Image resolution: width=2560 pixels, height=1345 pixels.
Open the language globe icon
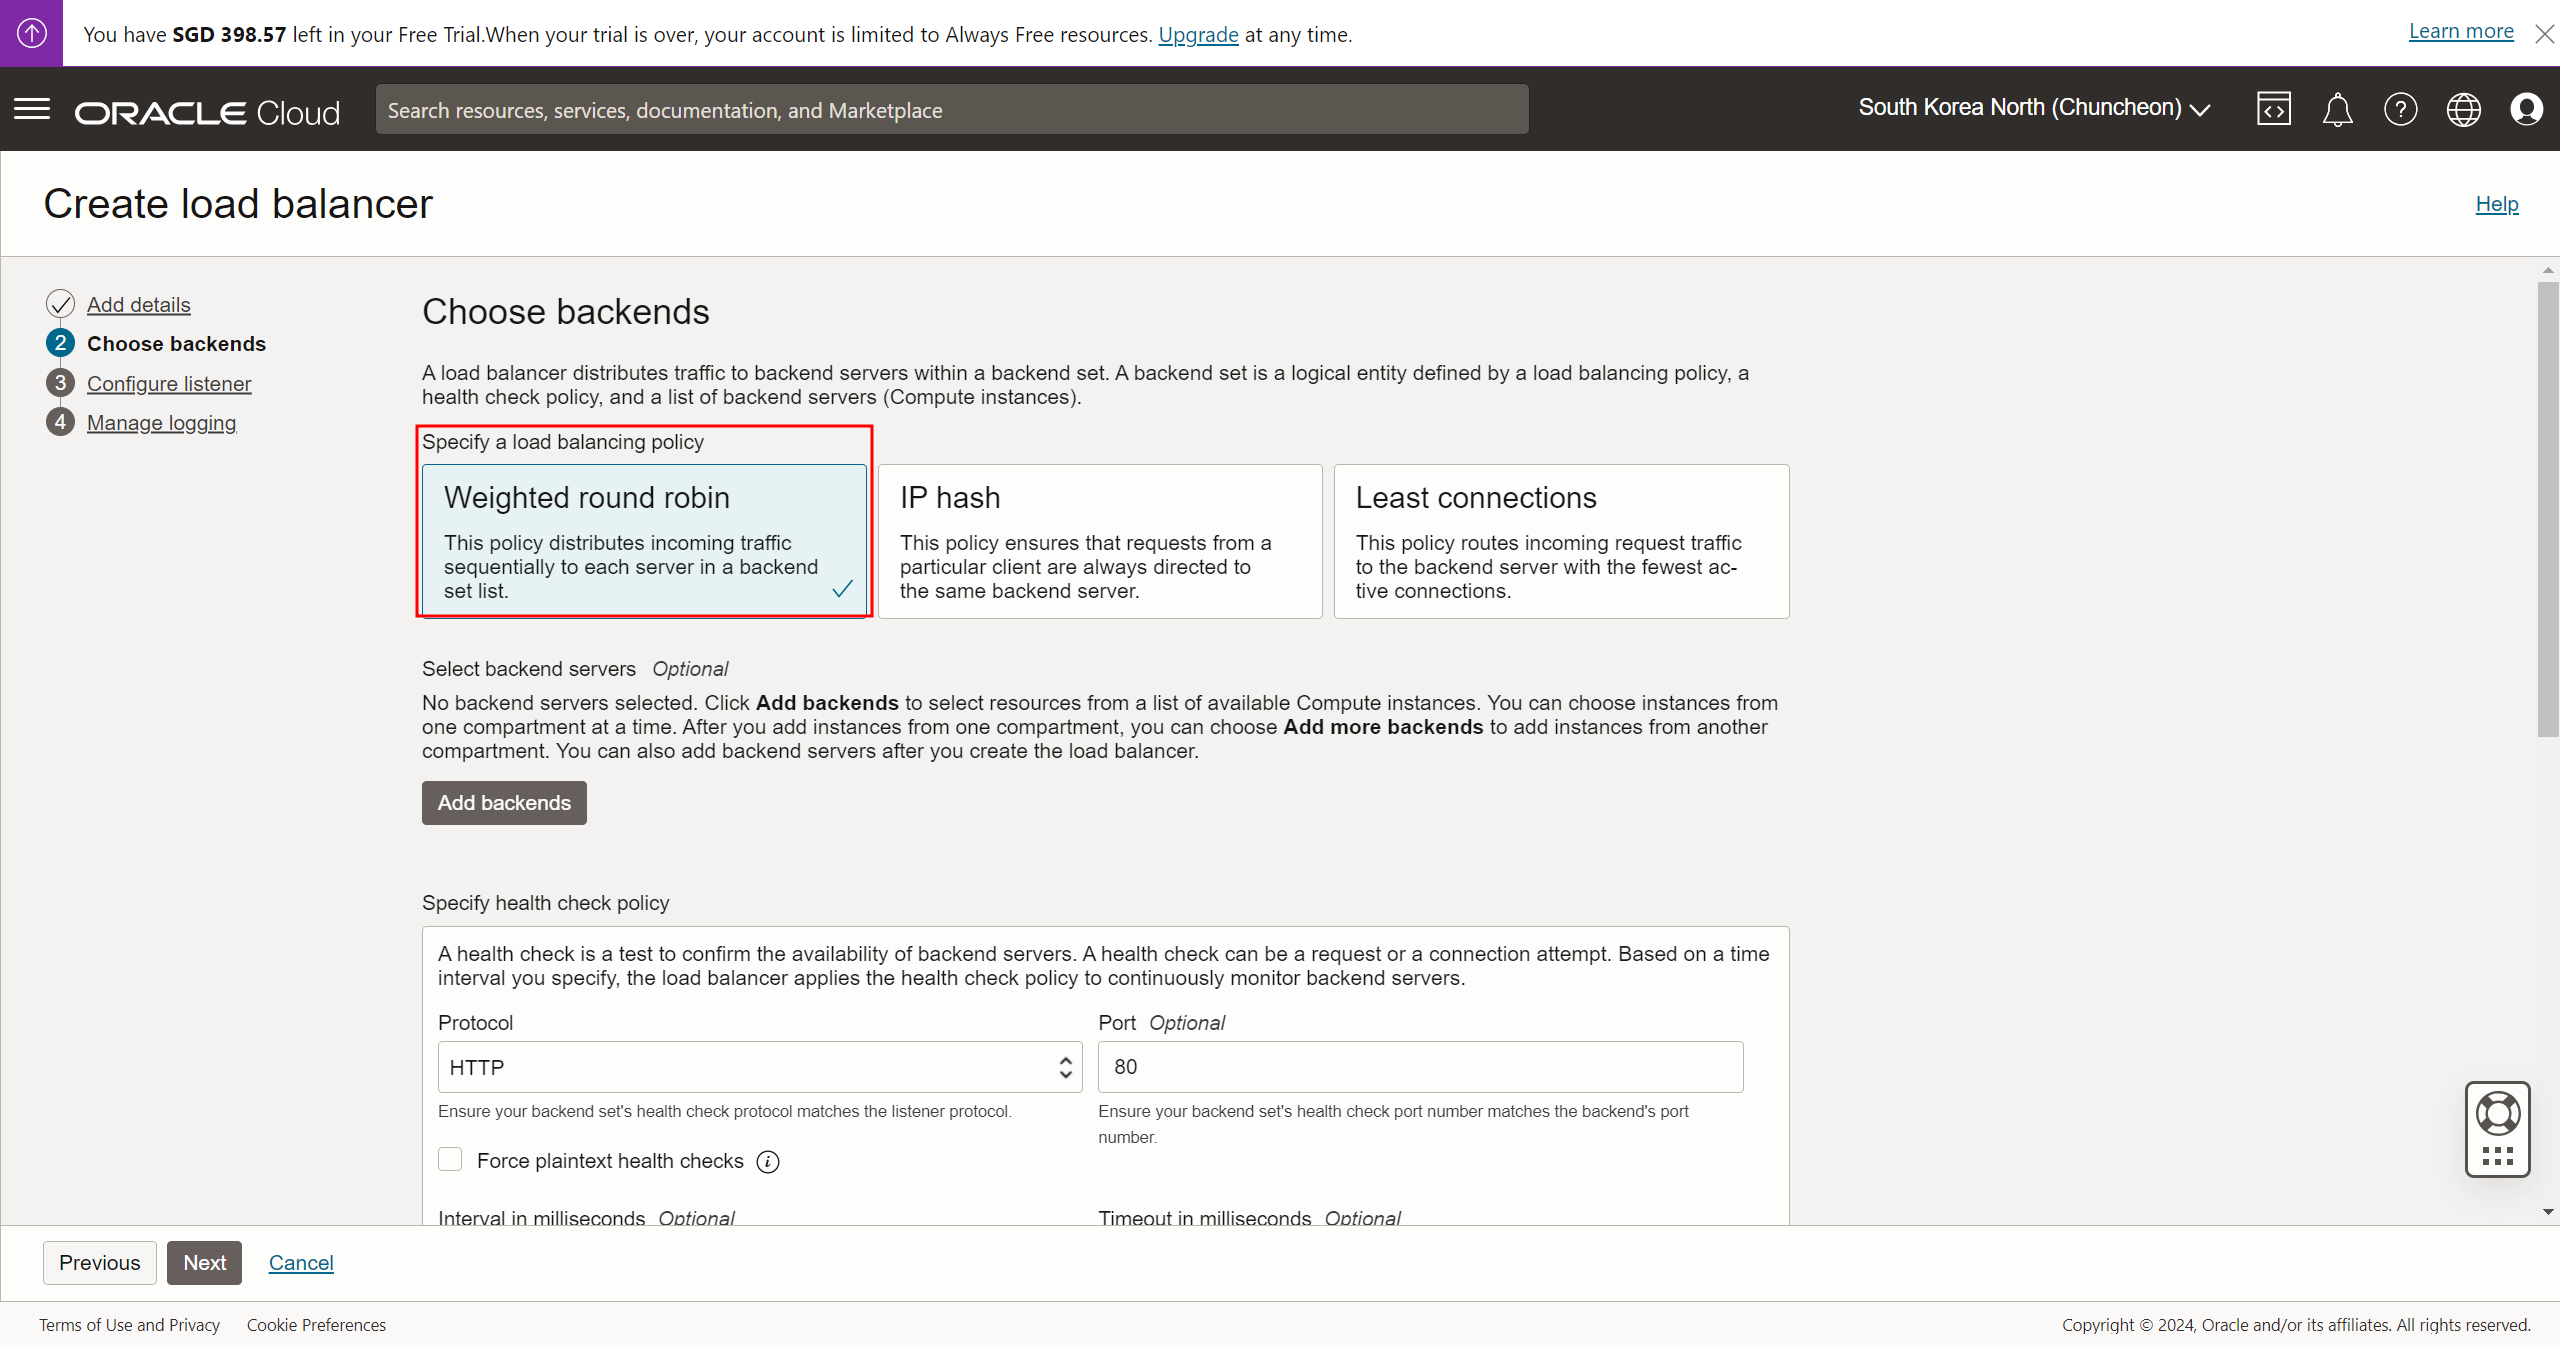coord(2463,109)
